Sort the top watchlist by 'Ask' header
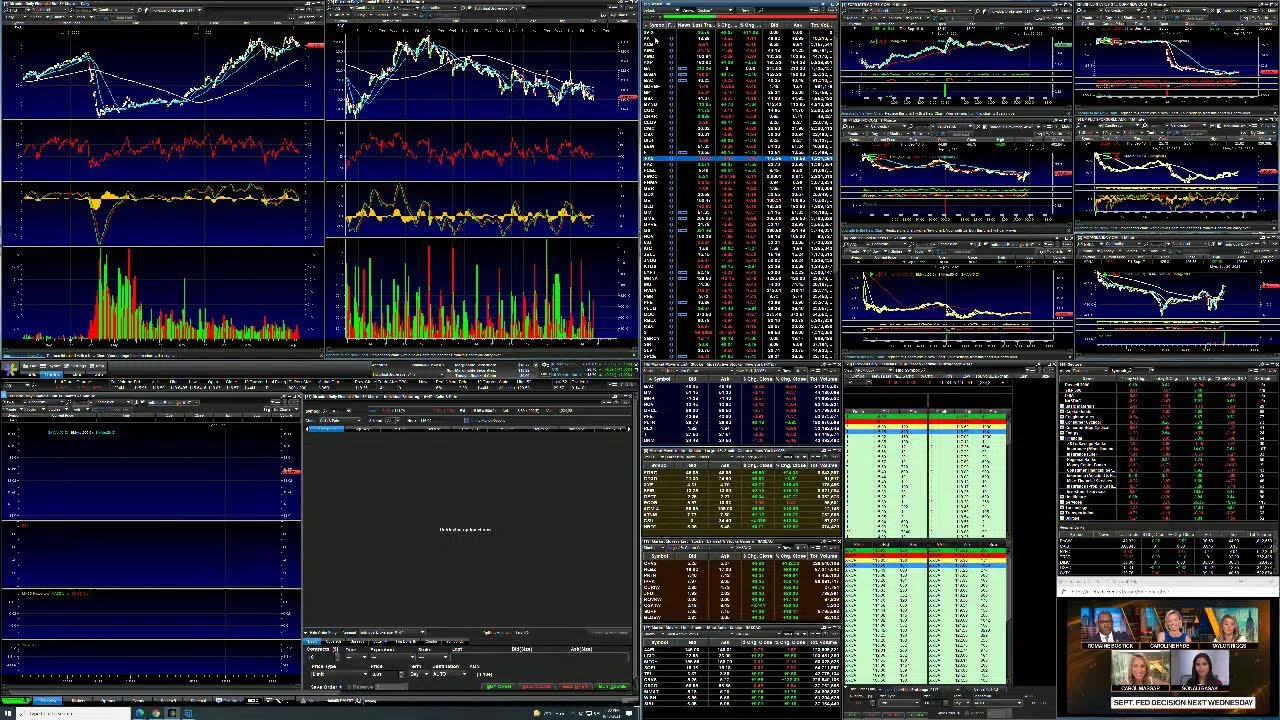This screenshot has height=720, width=1280. [x=797, y=25]
